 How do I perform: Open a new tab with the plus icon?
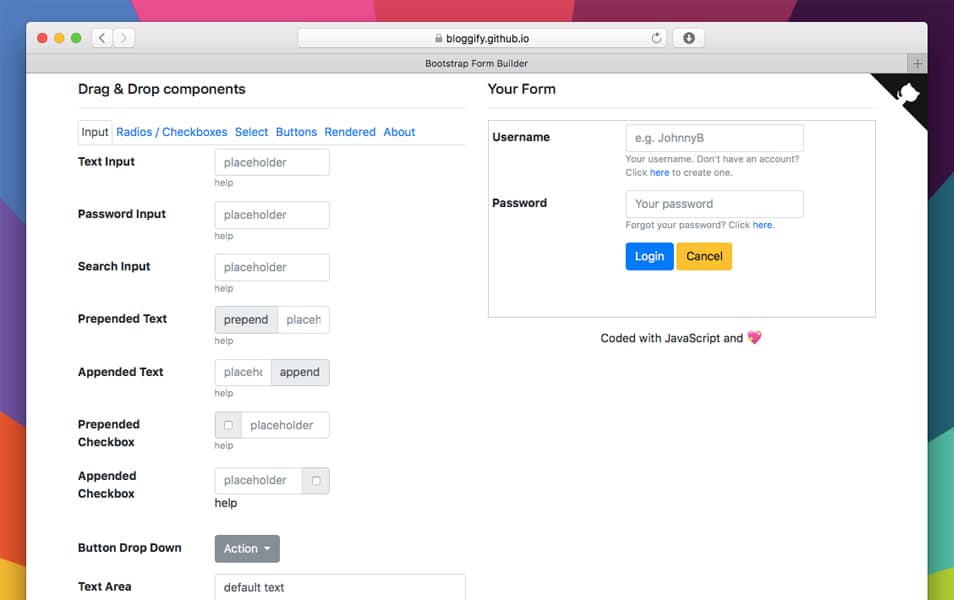[918, 63]
